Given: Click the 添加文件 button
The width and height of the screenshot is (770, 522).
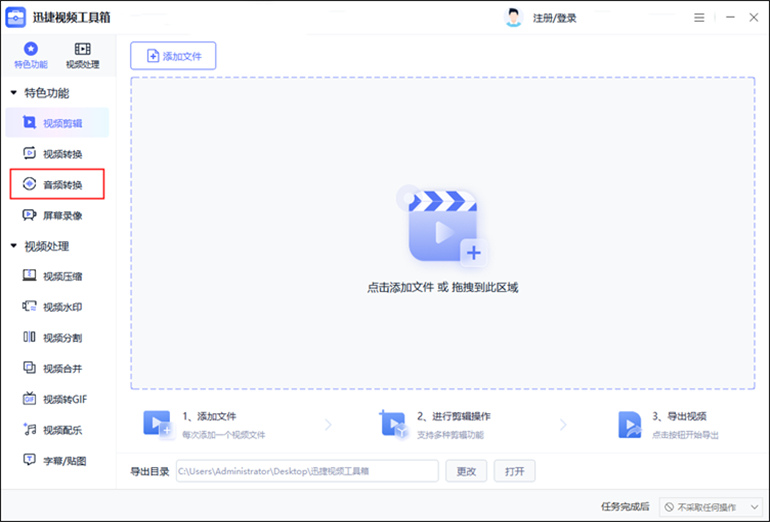Looking at the screenshot, I should click(173, 56).
